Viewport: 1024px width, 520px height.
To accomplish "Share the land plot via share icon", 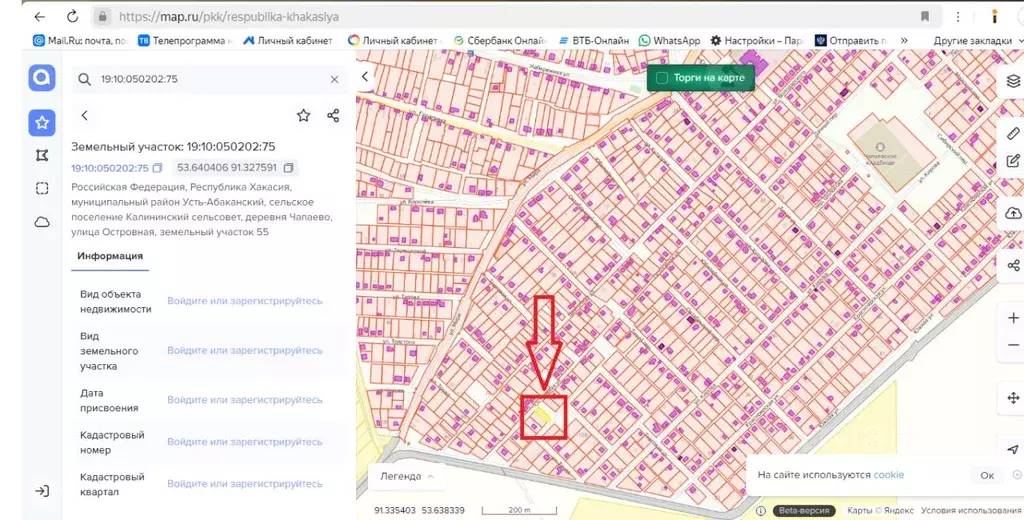I will (333, 116).
